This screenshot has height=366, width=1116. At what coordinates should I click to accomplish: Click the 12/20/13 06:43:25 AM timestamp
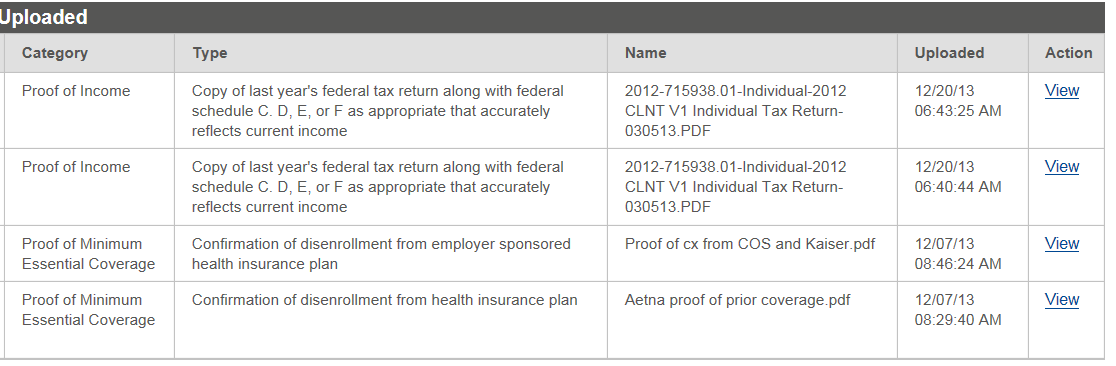click(958, 101)
